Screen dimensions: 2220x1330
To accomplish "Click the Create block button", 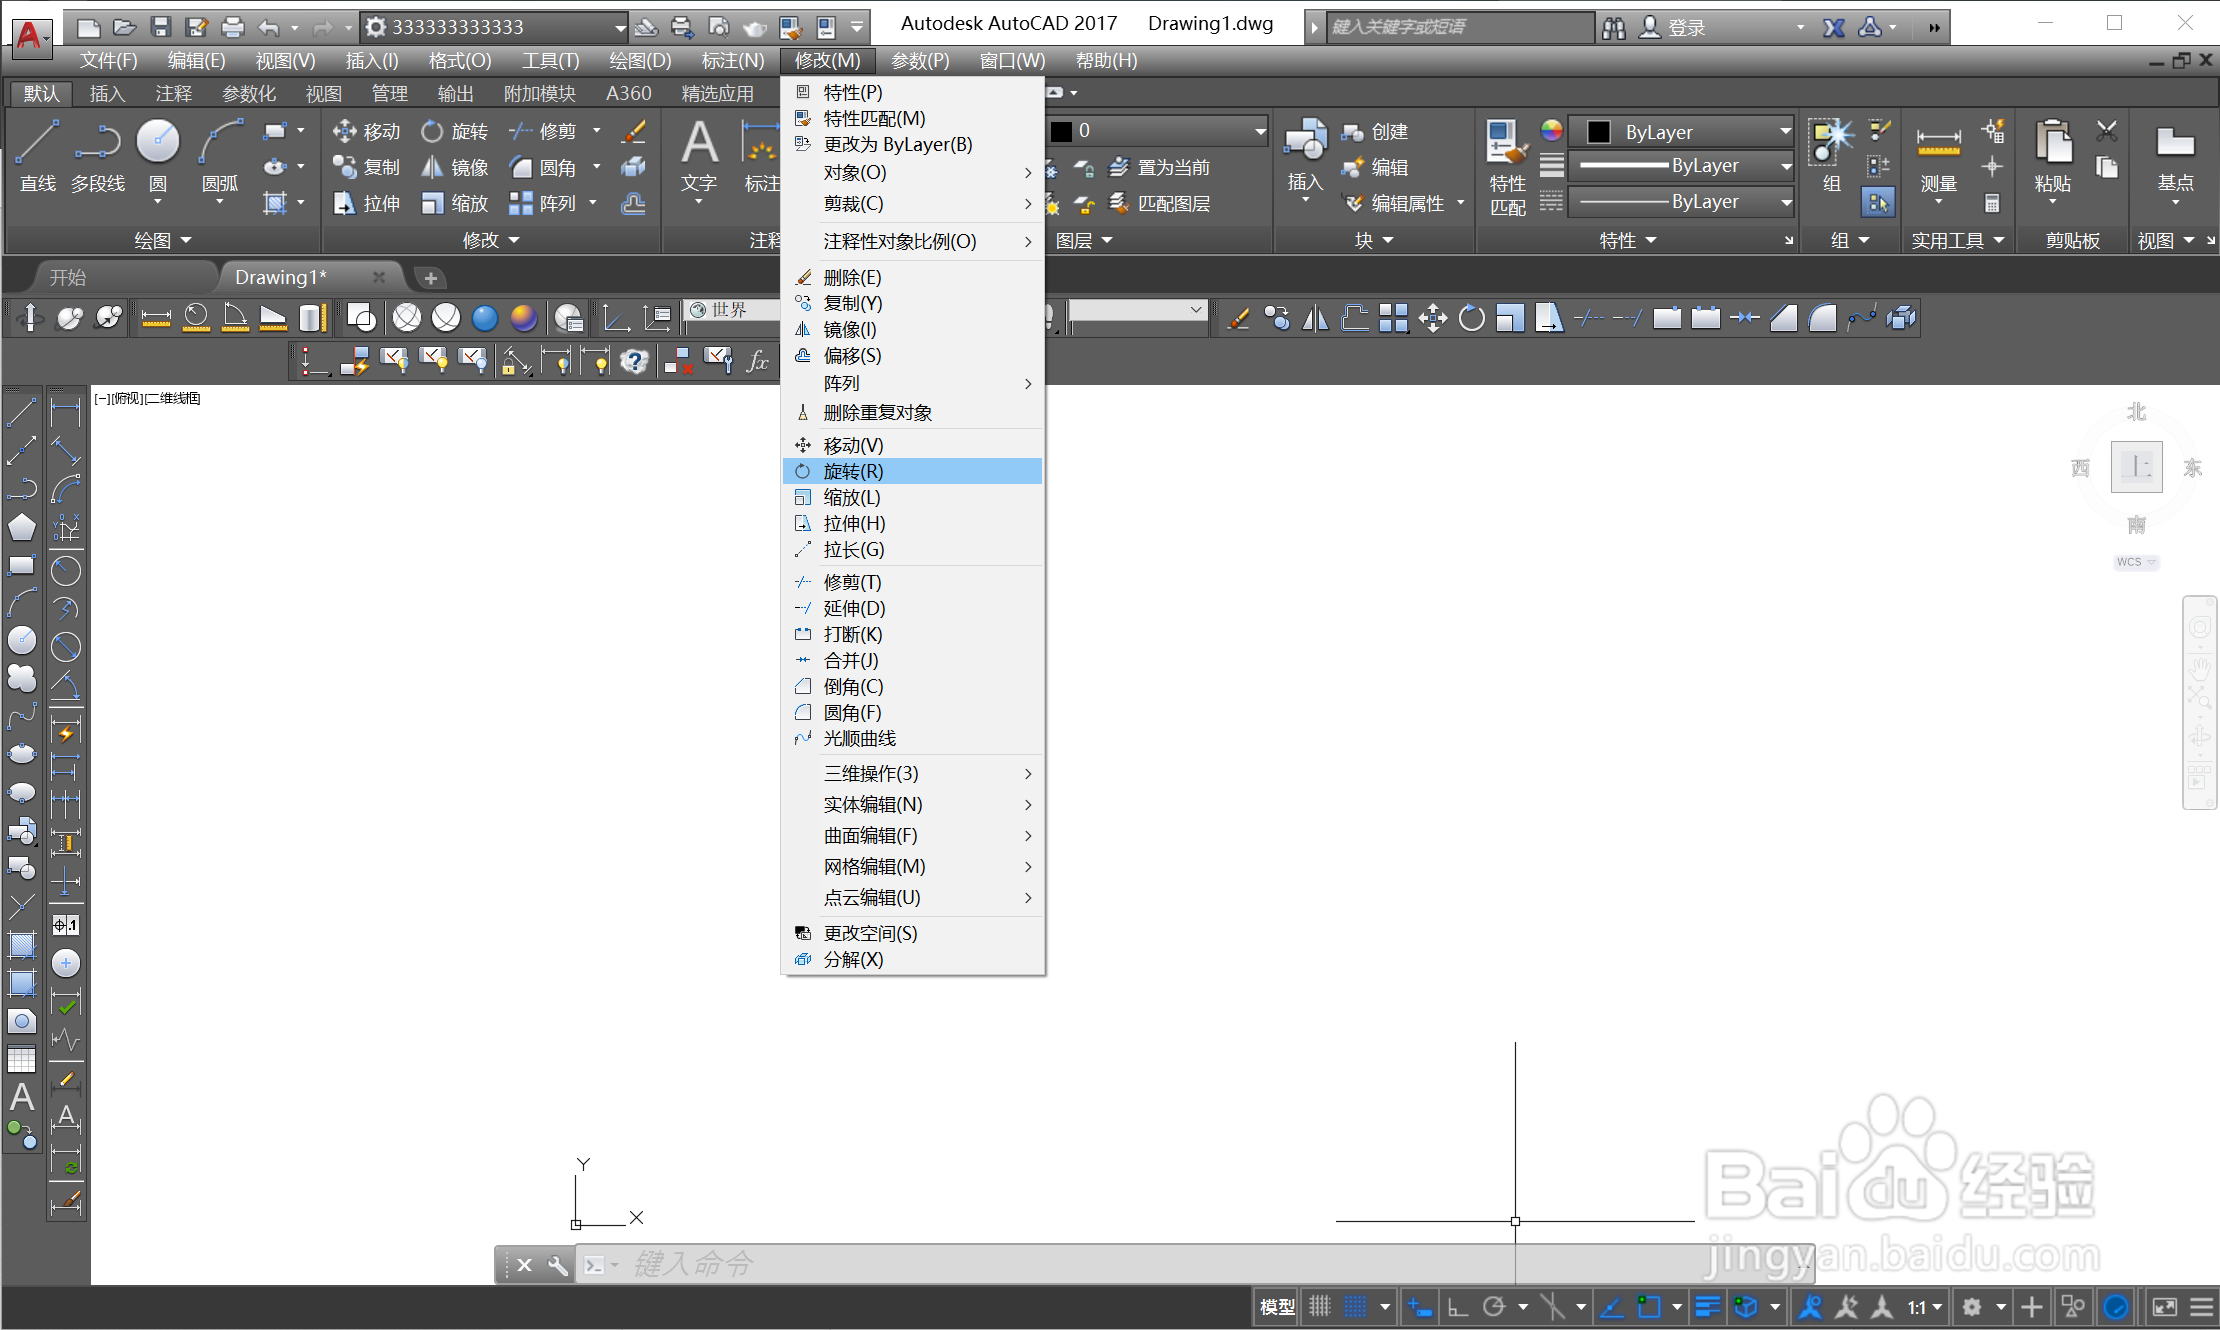I will [1375, 131].
